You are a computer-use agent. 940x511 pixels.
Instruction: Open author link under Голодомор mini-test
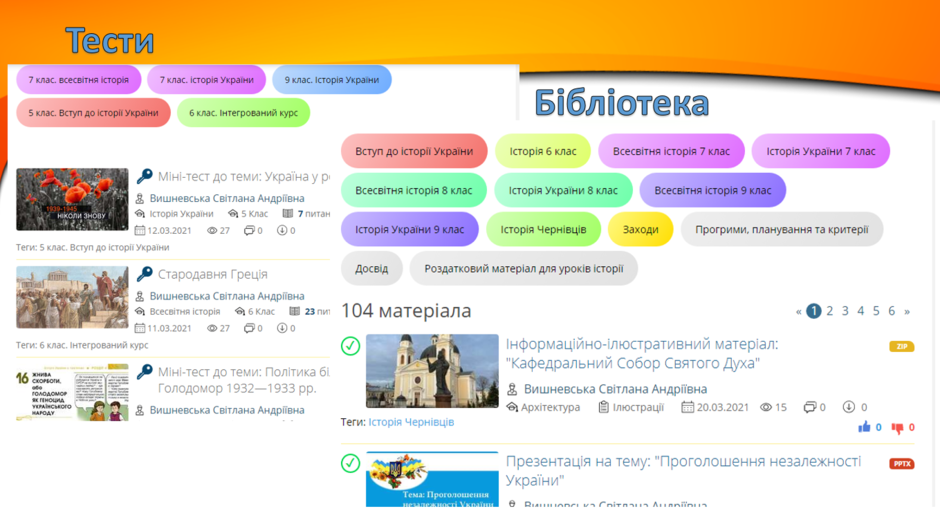click(x=227, y=410)
